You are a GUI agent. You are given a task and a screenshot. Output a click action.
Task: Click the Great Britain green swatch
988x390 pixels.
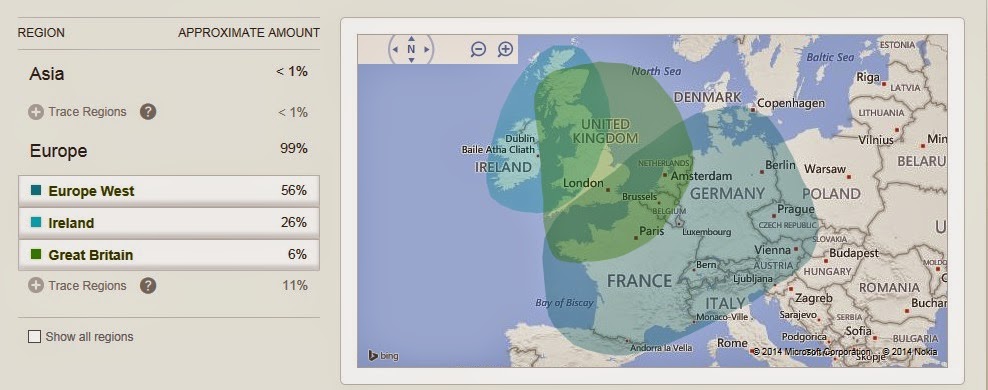pyautogui.click(x=36, y=254)
